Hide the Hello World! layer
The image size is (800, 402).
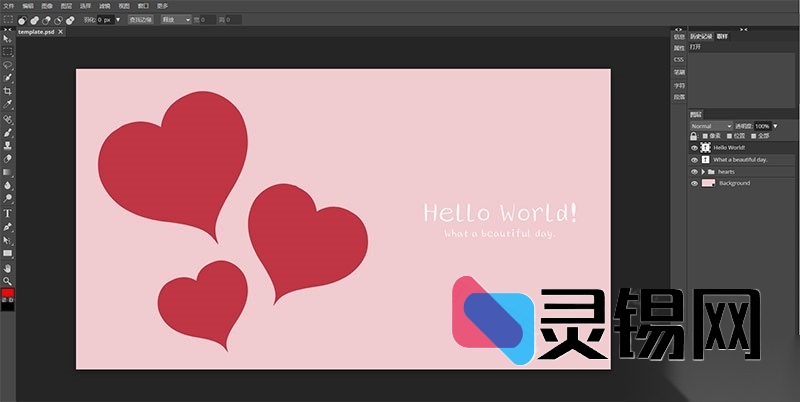pyautogui.click(x=694, y=148)
